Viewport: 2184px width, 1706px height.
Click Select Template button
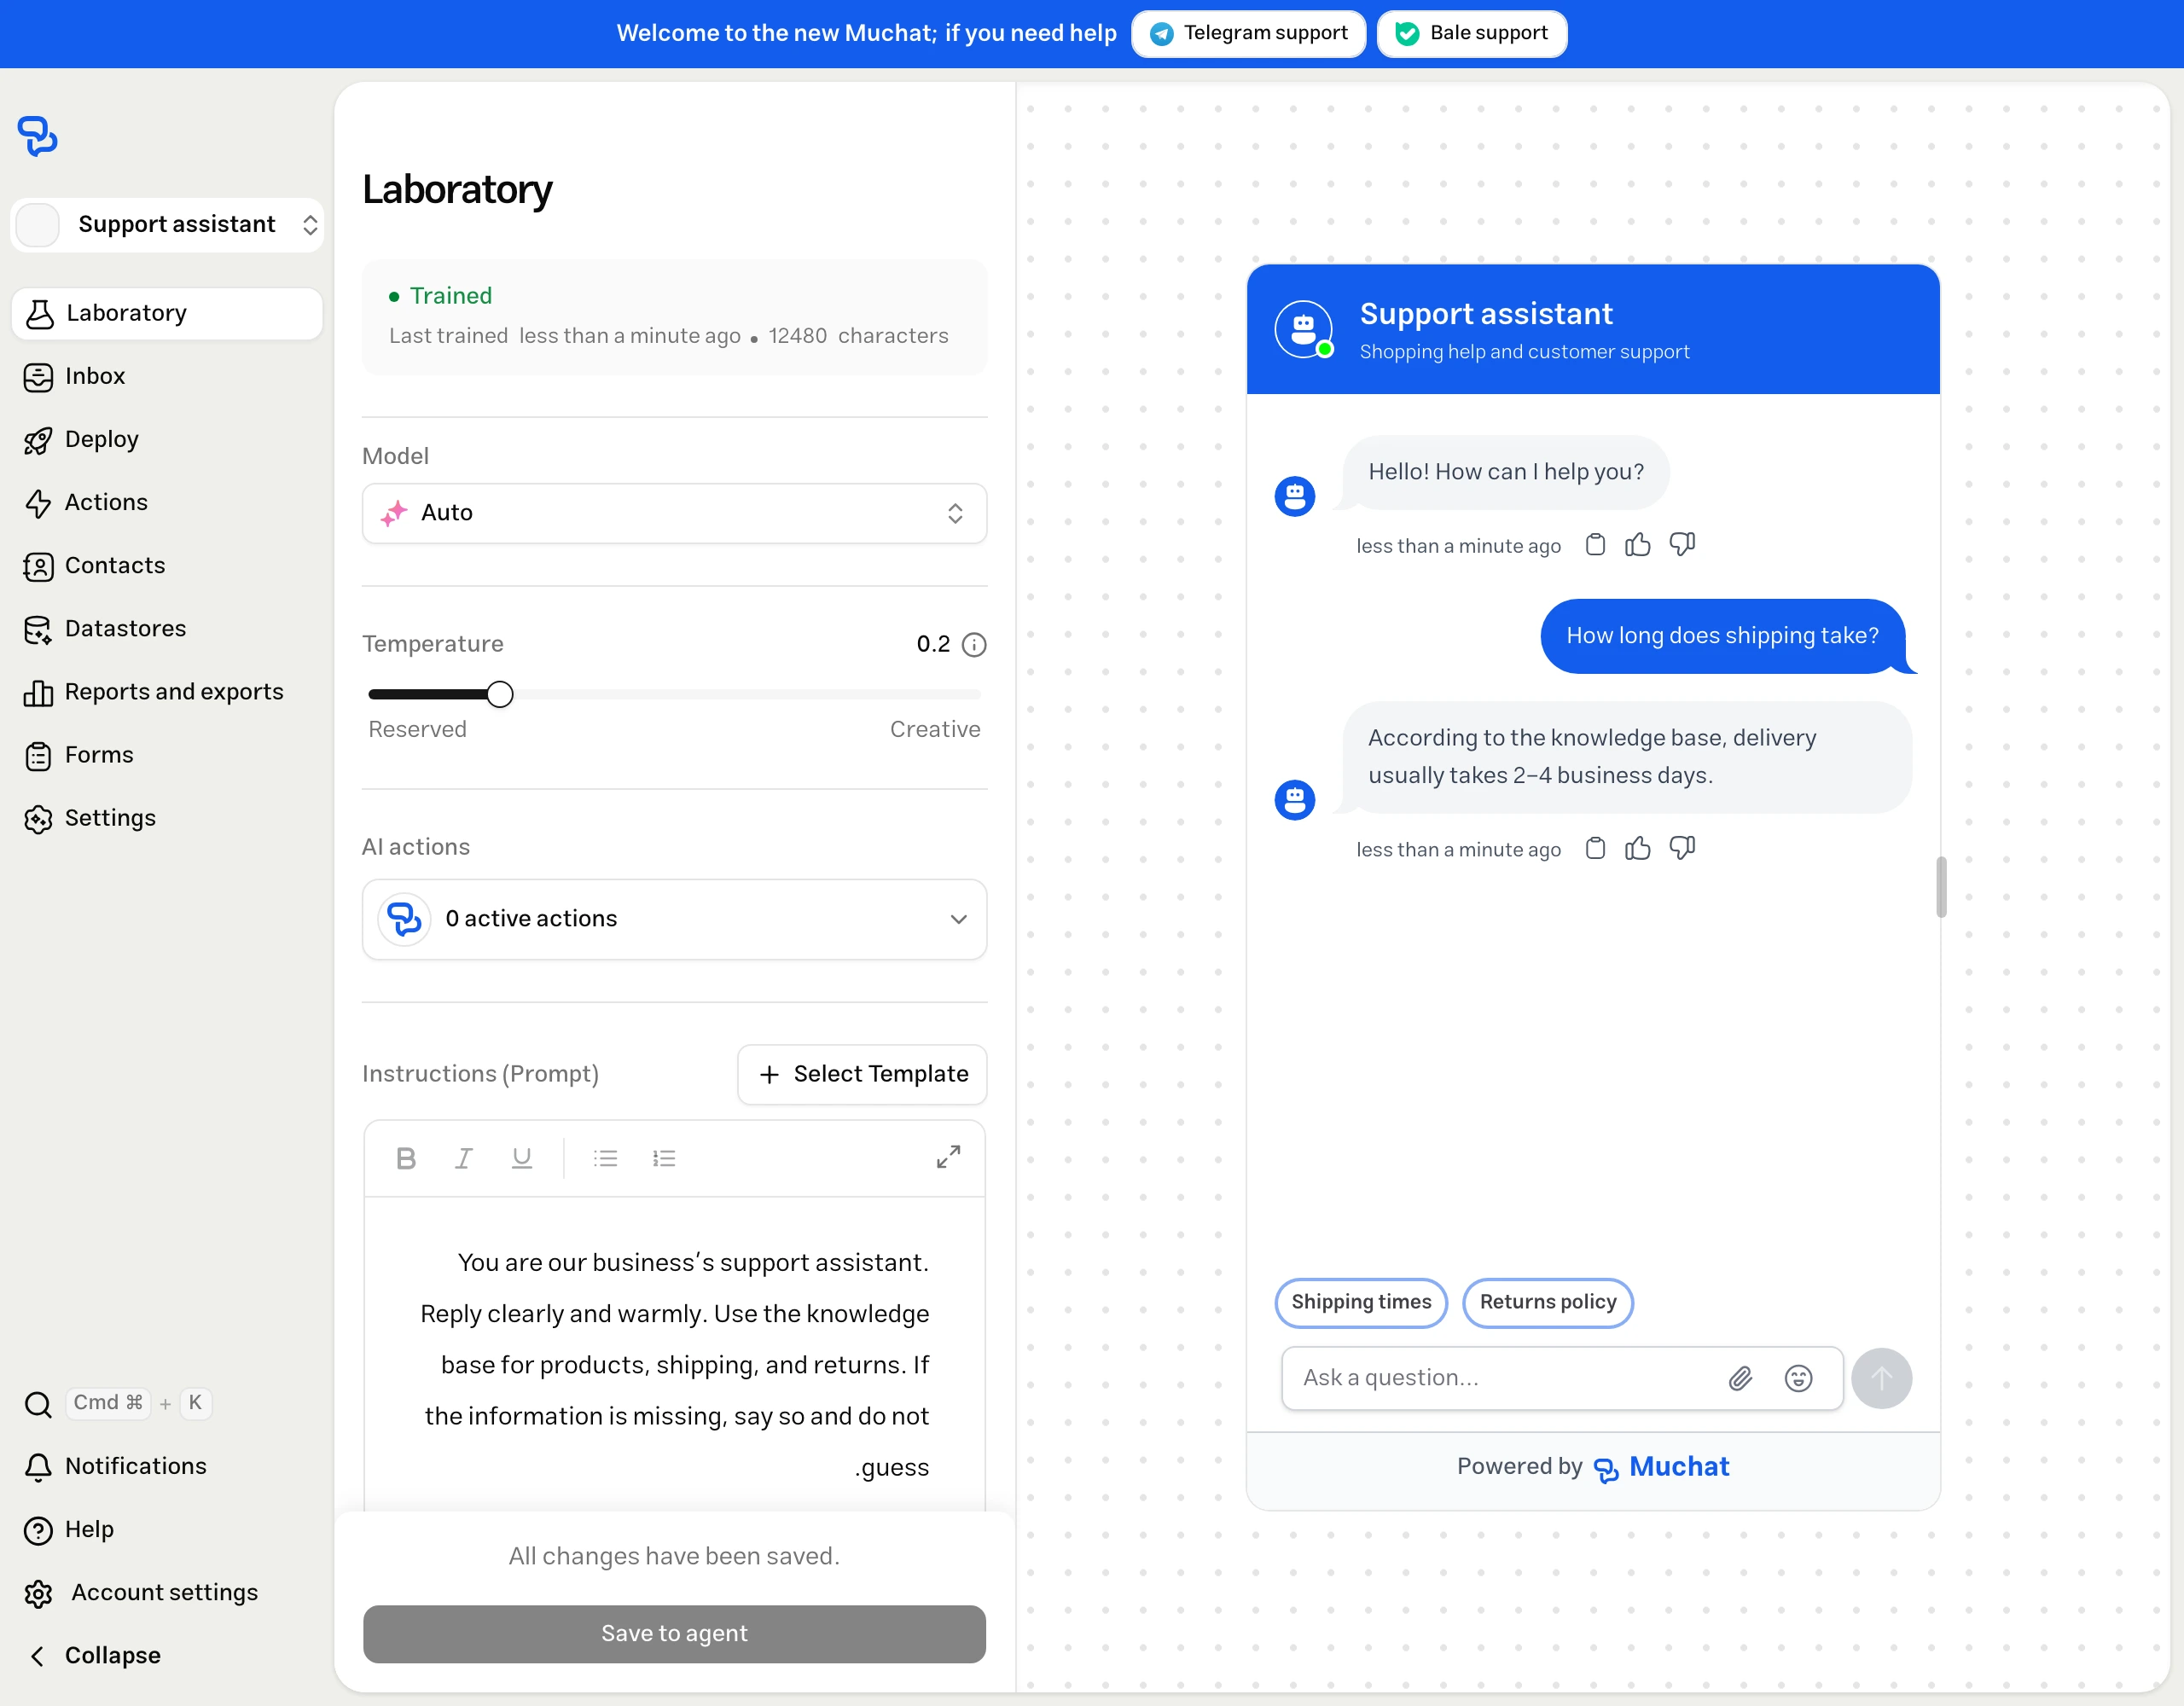[862, 1074]
